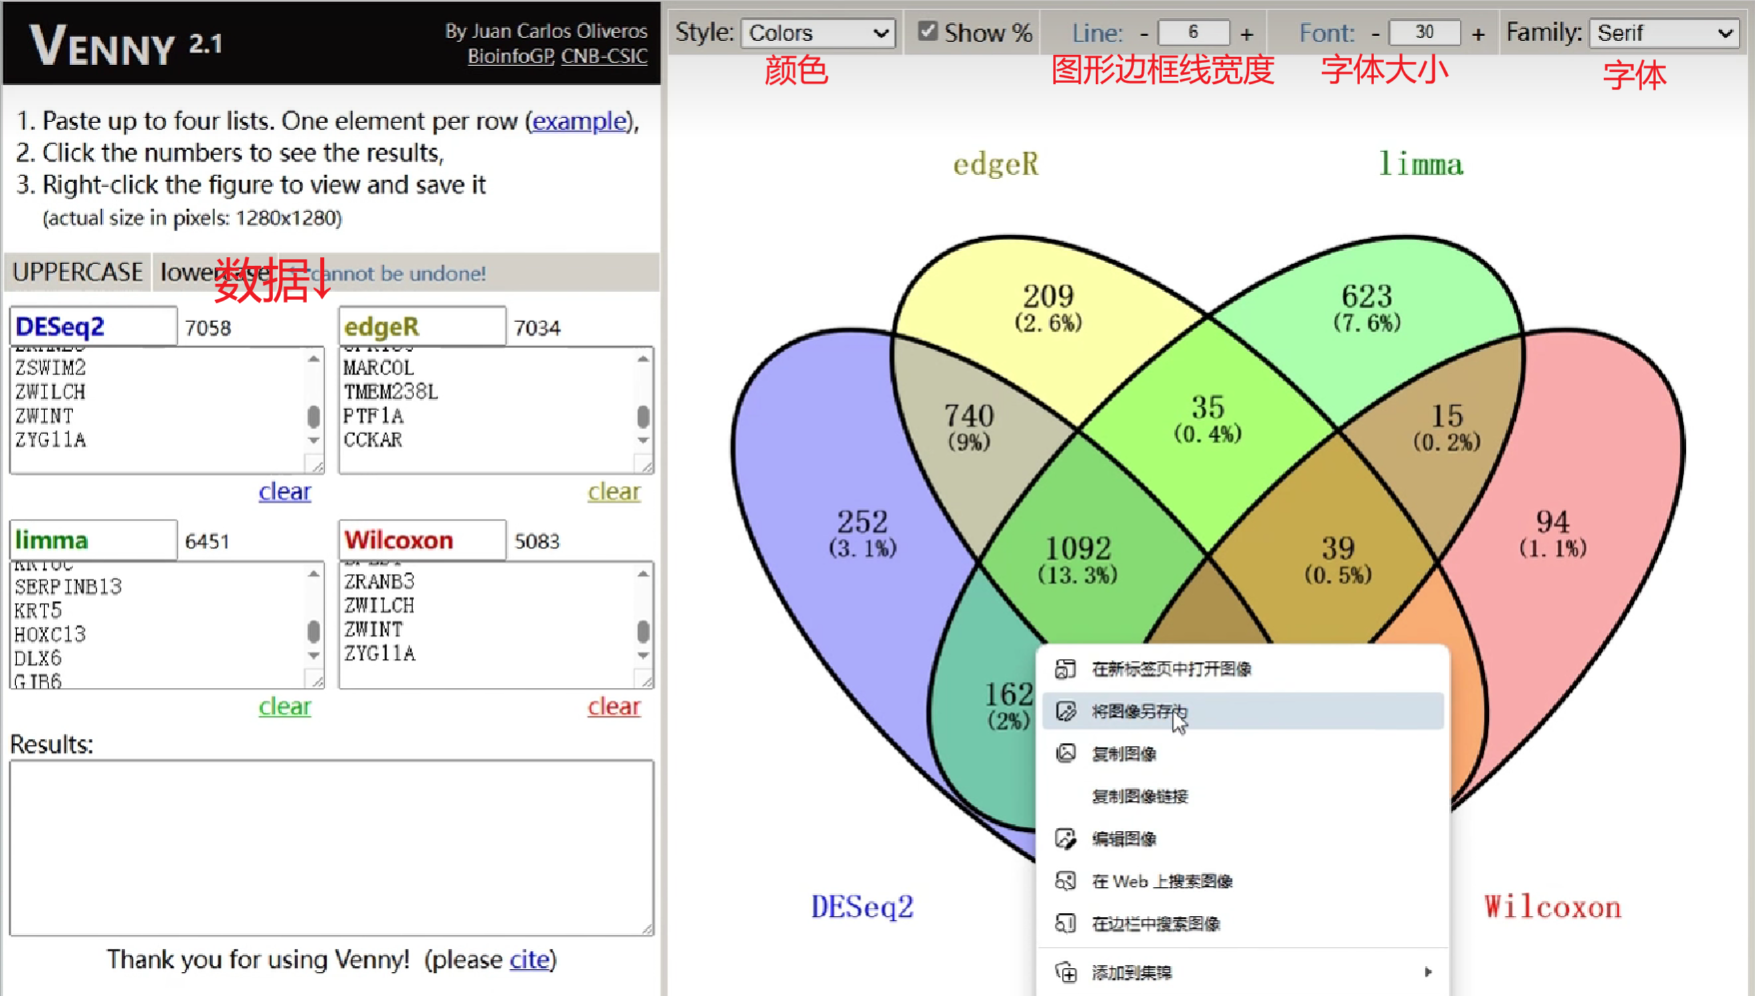This screenshot has height=996, width=1755.
Task: Open the CNB-CSIC link
Action: (x=604, y=56)
